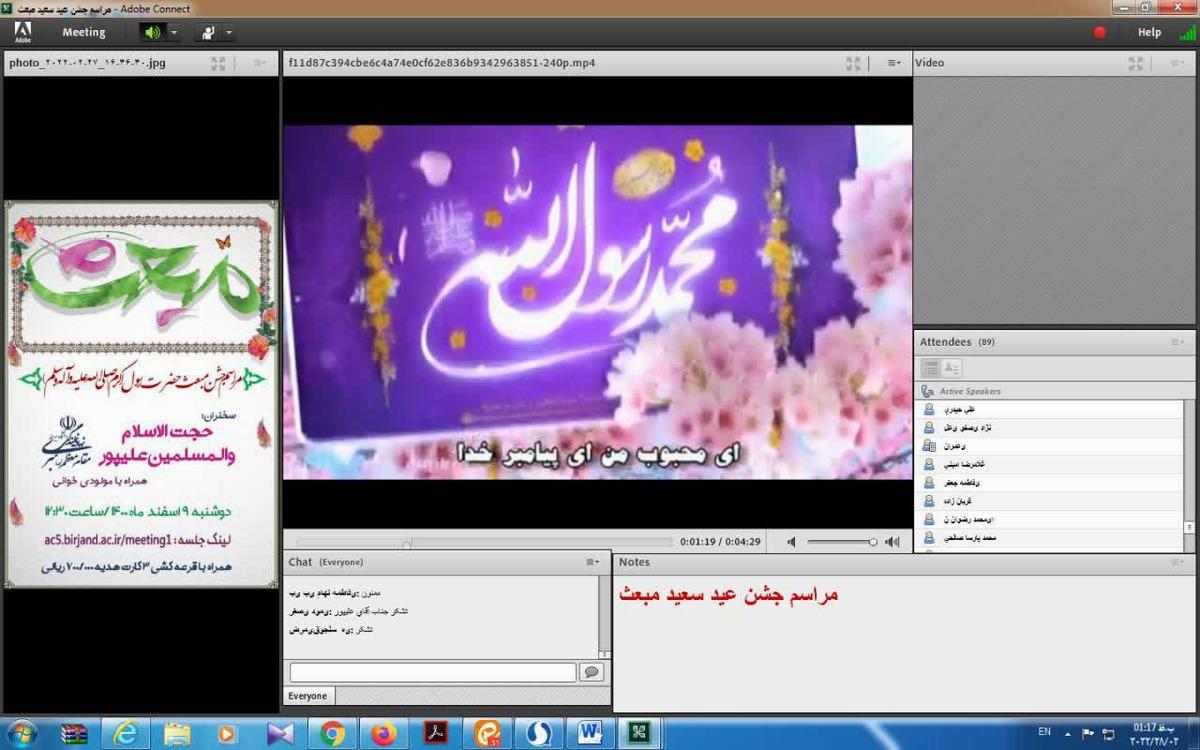Open the Help menu
This screenshot has width=1200, height=750.
click(x=1149, y=32)
